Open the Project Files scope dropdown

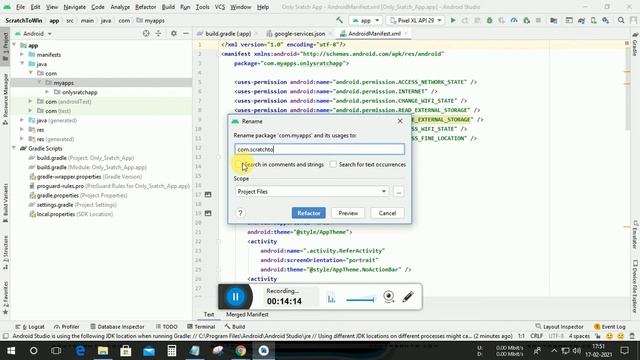(312, 191)
